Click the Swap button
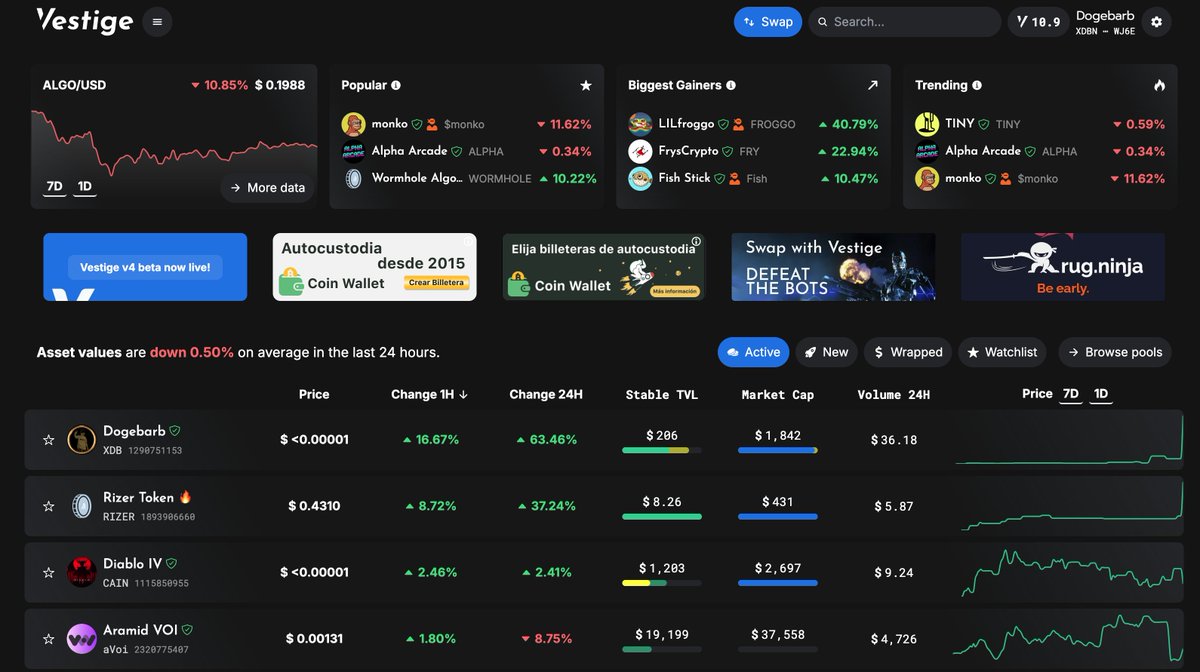Image resolution: width=1200 pixels, height=672 pixels. click(x=768, y=22)
